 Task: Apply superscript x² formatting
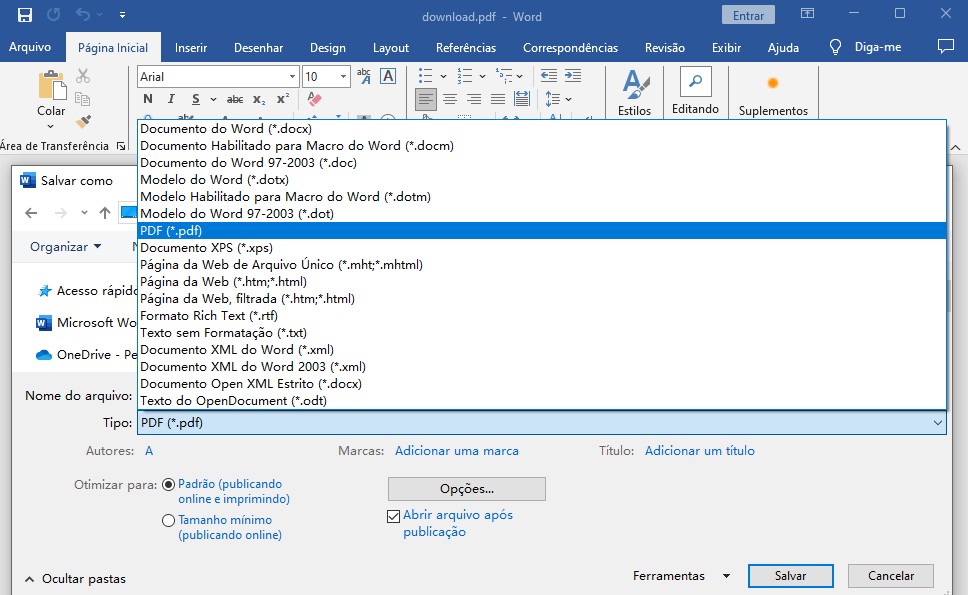(283, 99)
